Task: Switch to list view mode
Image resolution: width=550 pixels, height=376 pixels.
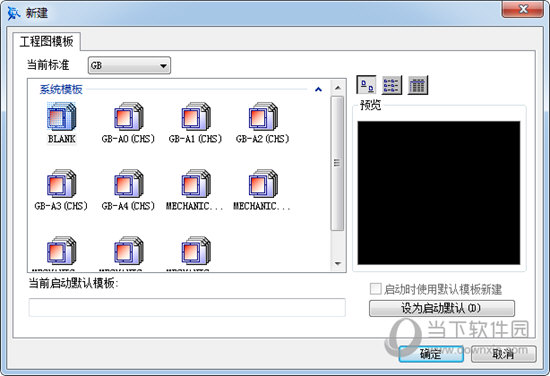Action: [x=392, y=85]
